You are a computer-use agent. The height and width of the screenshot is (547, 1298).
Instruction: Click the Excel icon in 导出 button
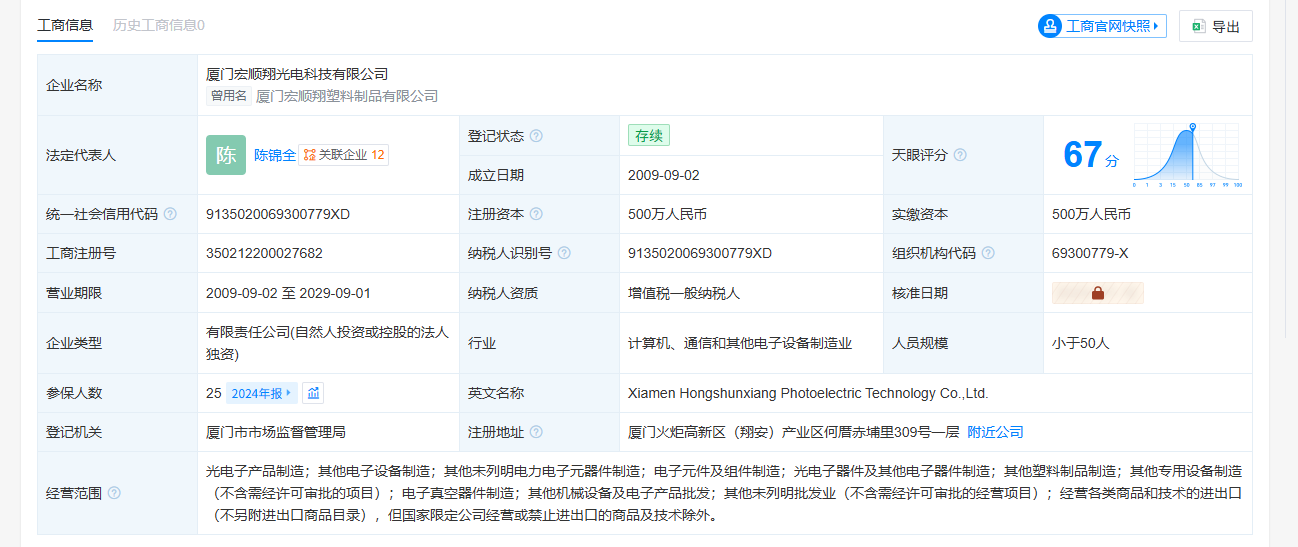[1198, 27]
